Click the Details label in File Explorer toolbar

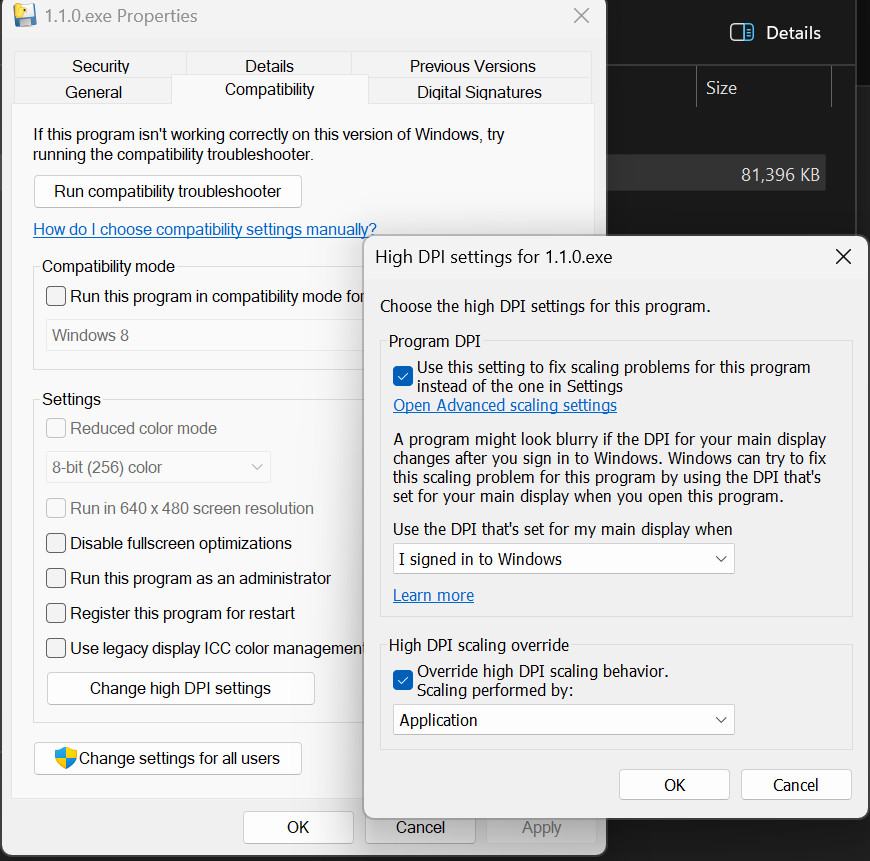[x=793, y=33]
